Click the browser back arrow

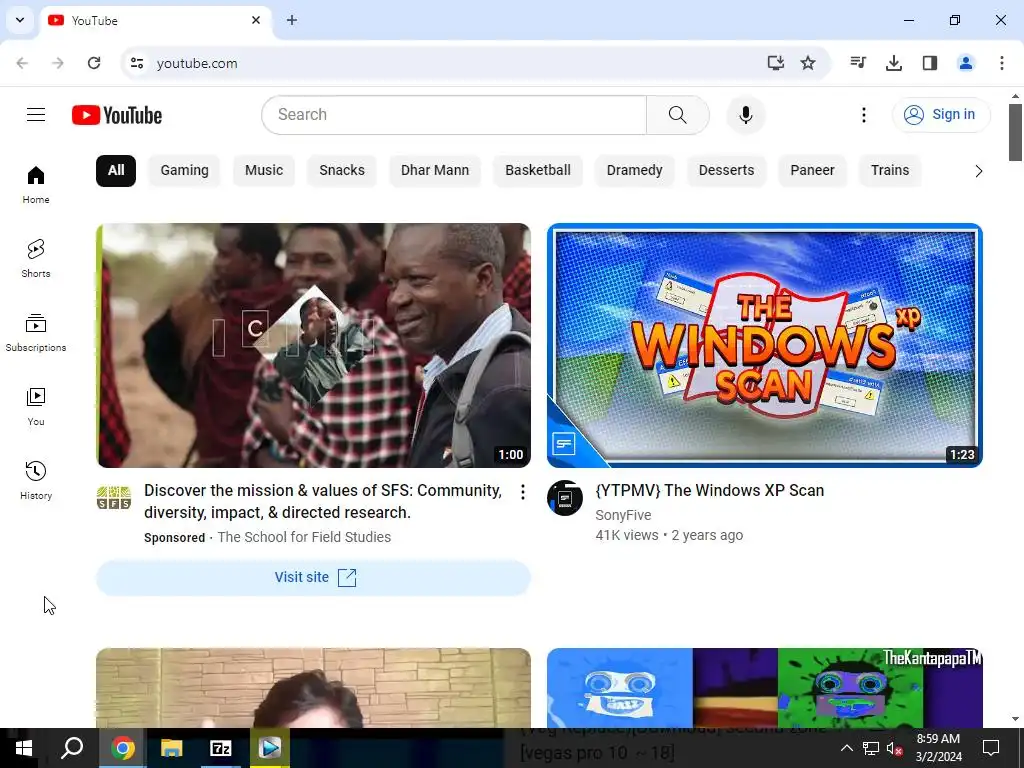[x=22, y=63]
